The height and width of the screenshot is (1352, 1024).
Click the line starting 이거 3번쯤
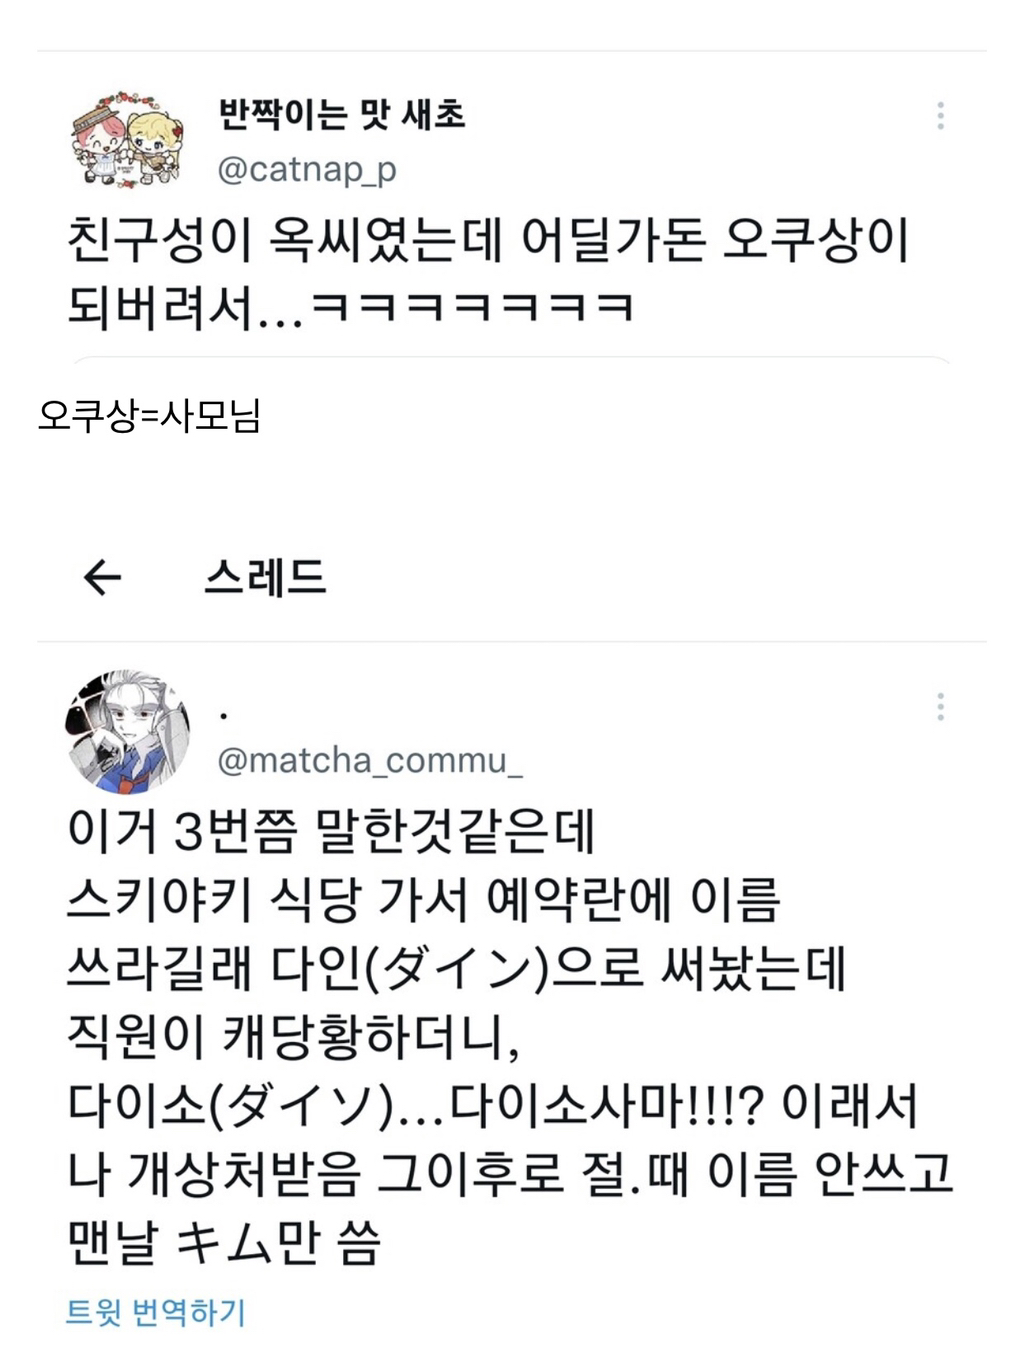click(x=331, y=831)
